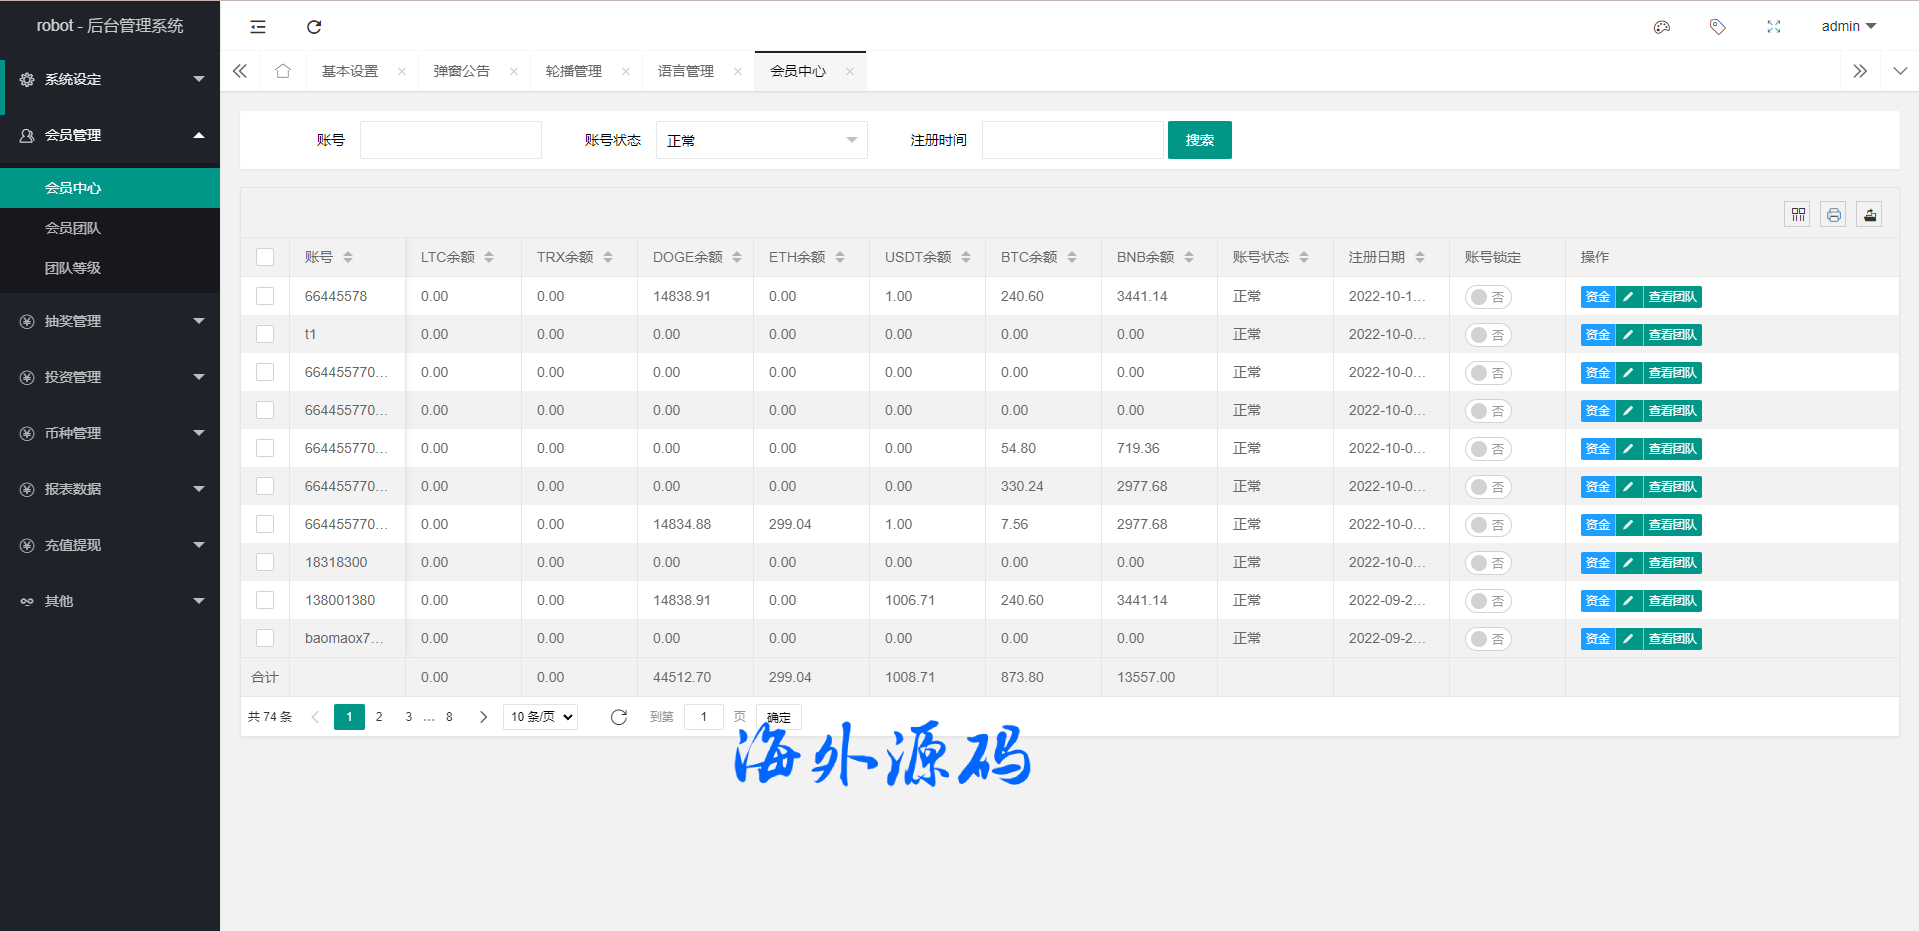Click 查看团队 for account 138001380
Viewport: 1919px width, 931px height.
pyautogui.click(x=1672, y=601)
